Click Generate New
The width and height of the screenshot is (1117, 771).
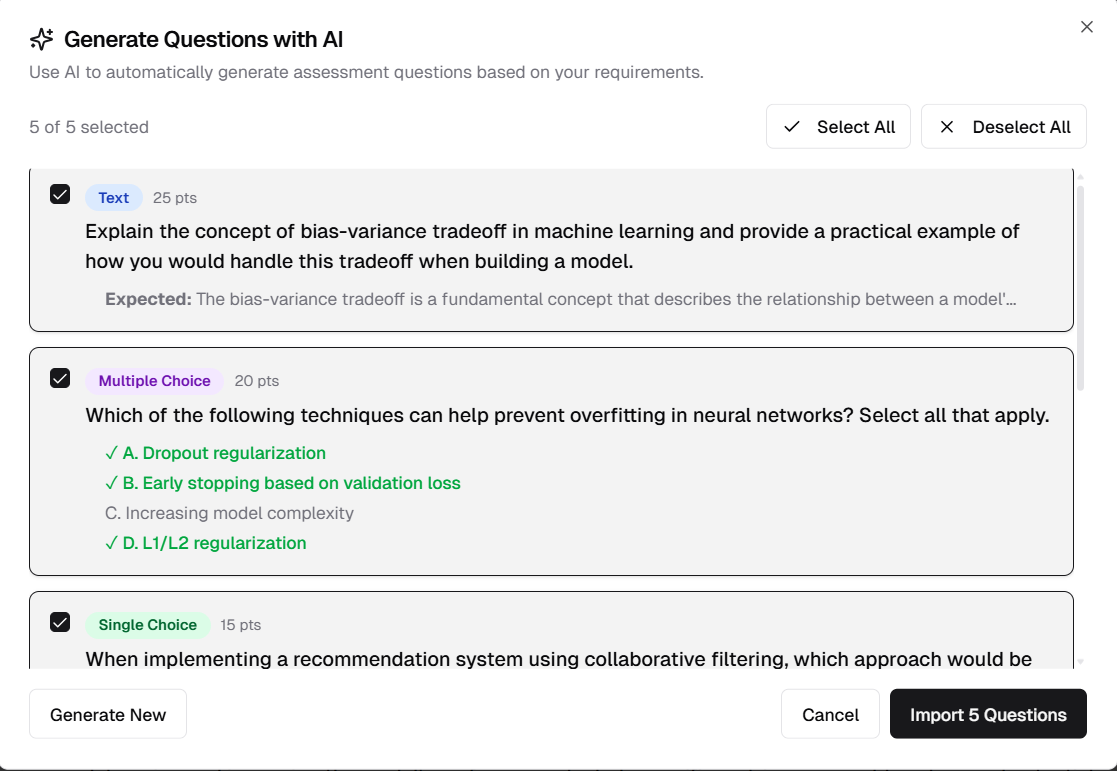(107, 714)
